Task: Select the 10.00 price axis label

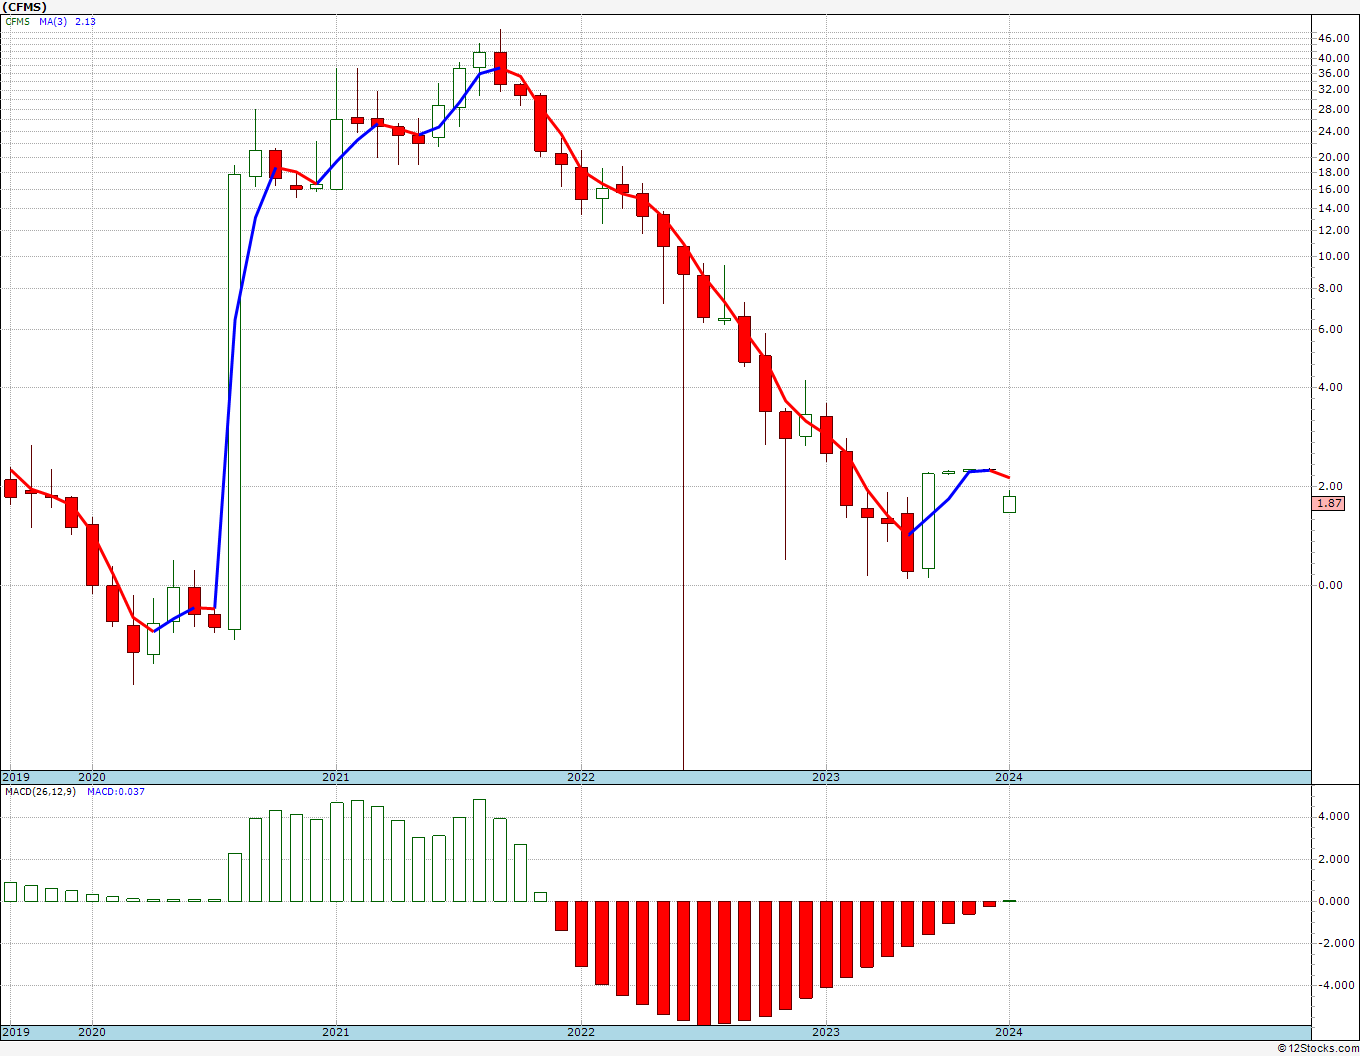Action: pos(1334,256)
